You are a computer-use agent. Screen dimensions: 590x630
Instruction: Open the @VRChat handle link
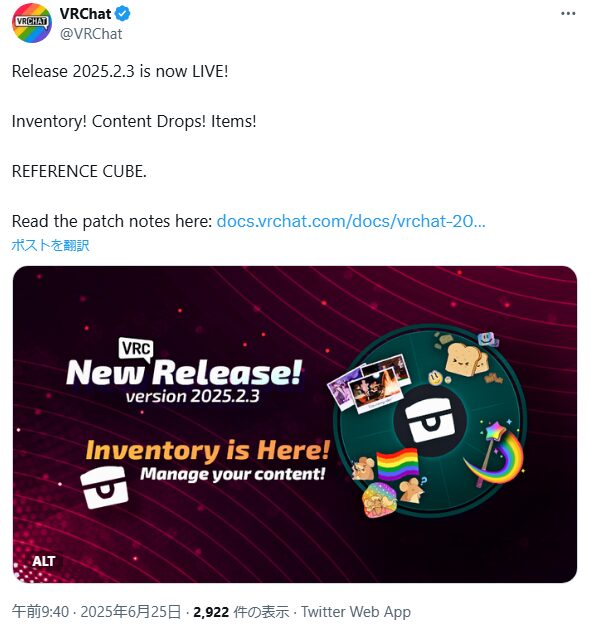[x=91, y=34]
